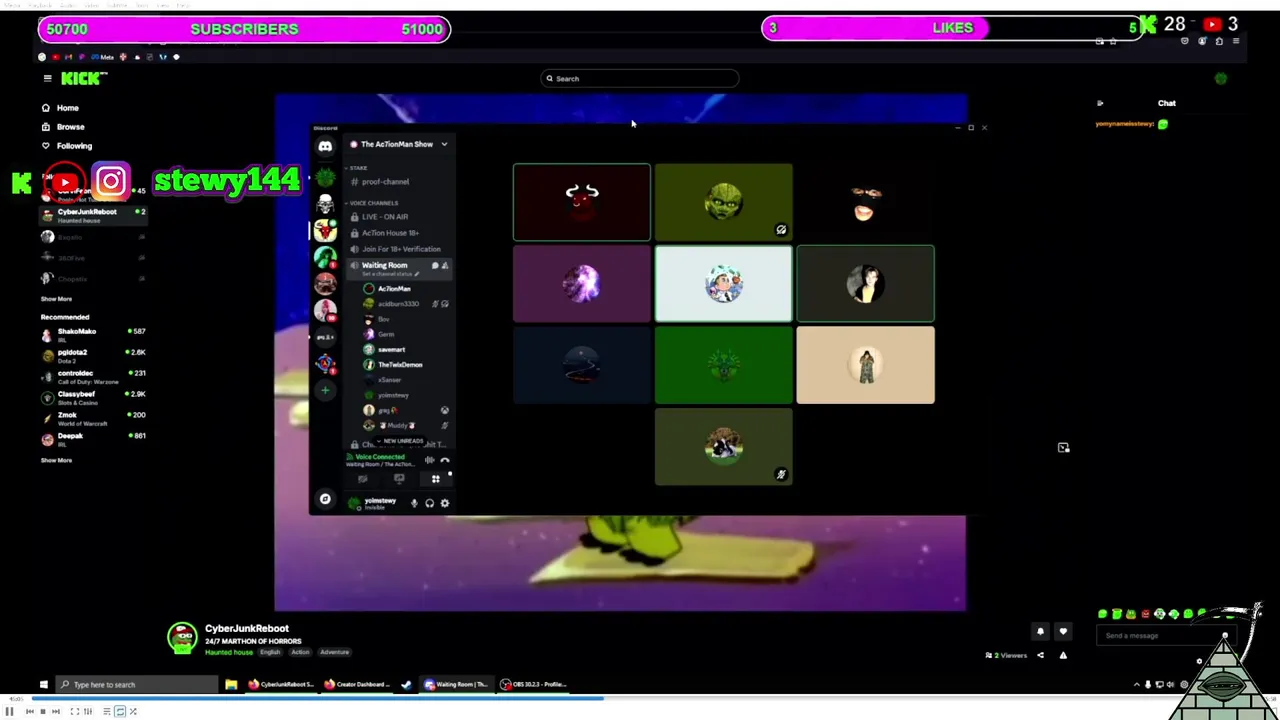This screenshot has height=720, width=1280.
Task: Open Discover servers compass icon
Action: point(325,499)
